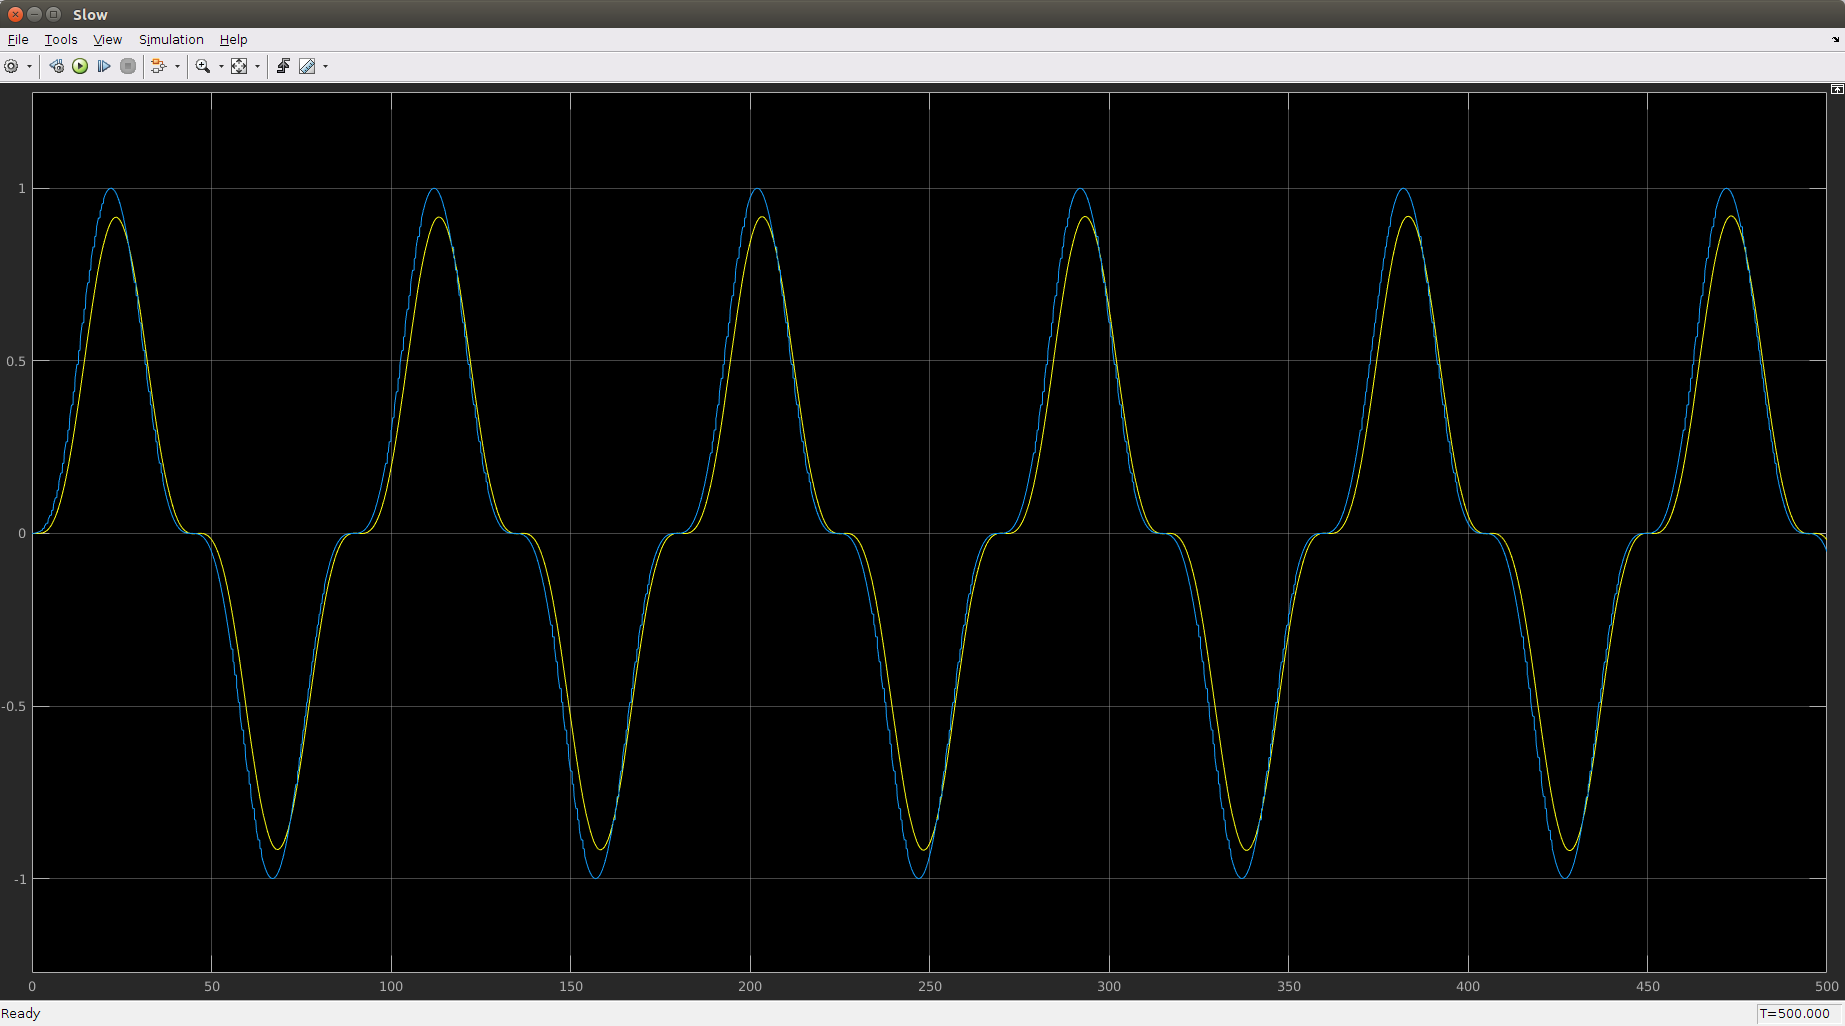The width and height of the screenshot is (1845, 1026).
Task: Minimize the Slow scope window
Action: tap(34, 14)
